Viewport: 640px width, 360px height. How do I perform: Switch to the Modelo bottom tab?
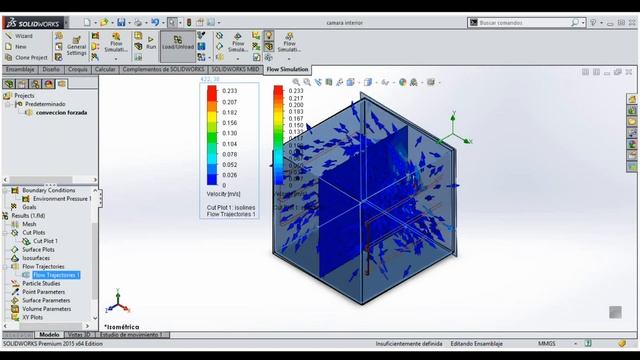click(x=49, y=335)
